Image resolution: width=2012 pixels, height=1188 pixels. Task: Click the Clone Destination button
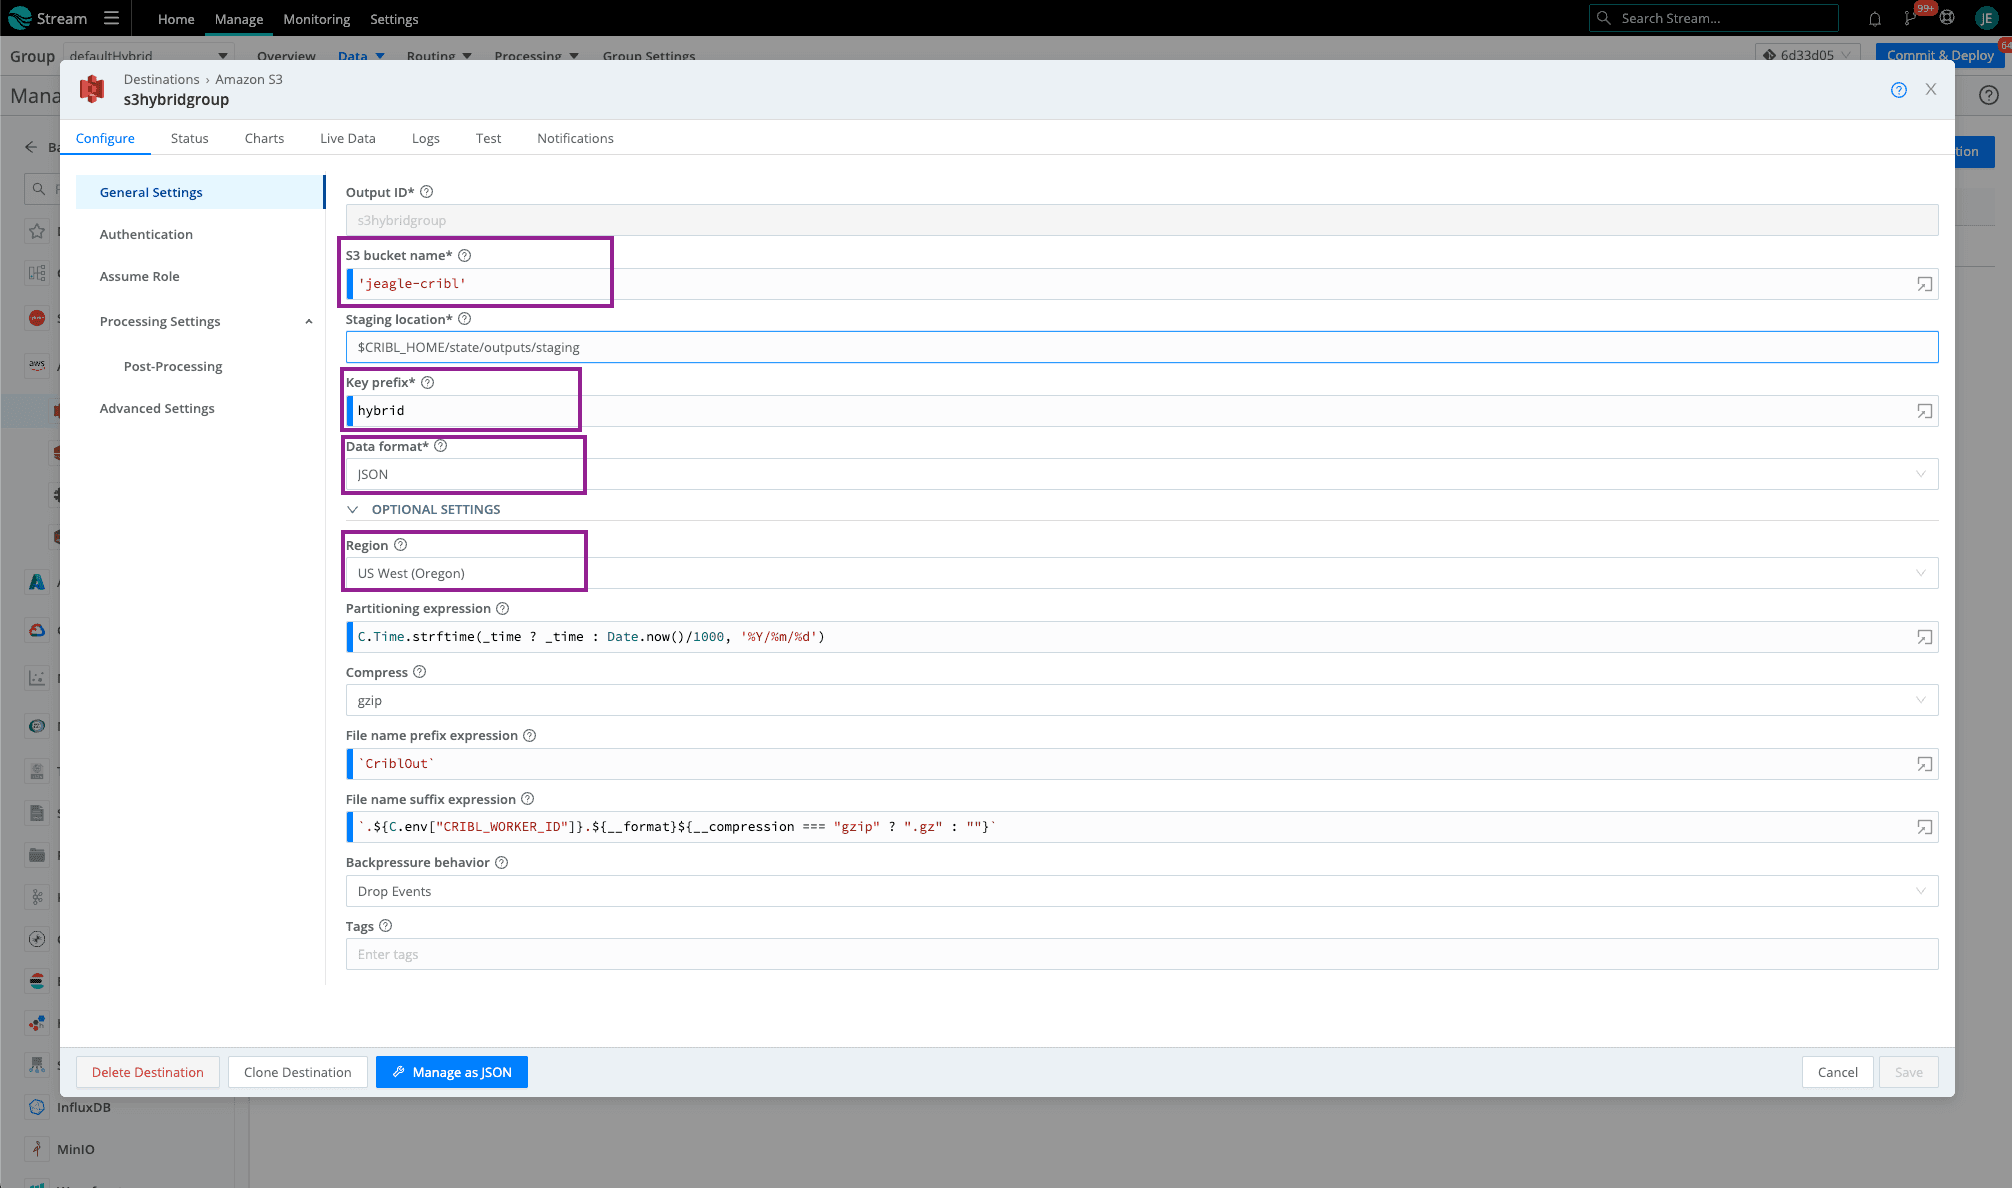297,1072
